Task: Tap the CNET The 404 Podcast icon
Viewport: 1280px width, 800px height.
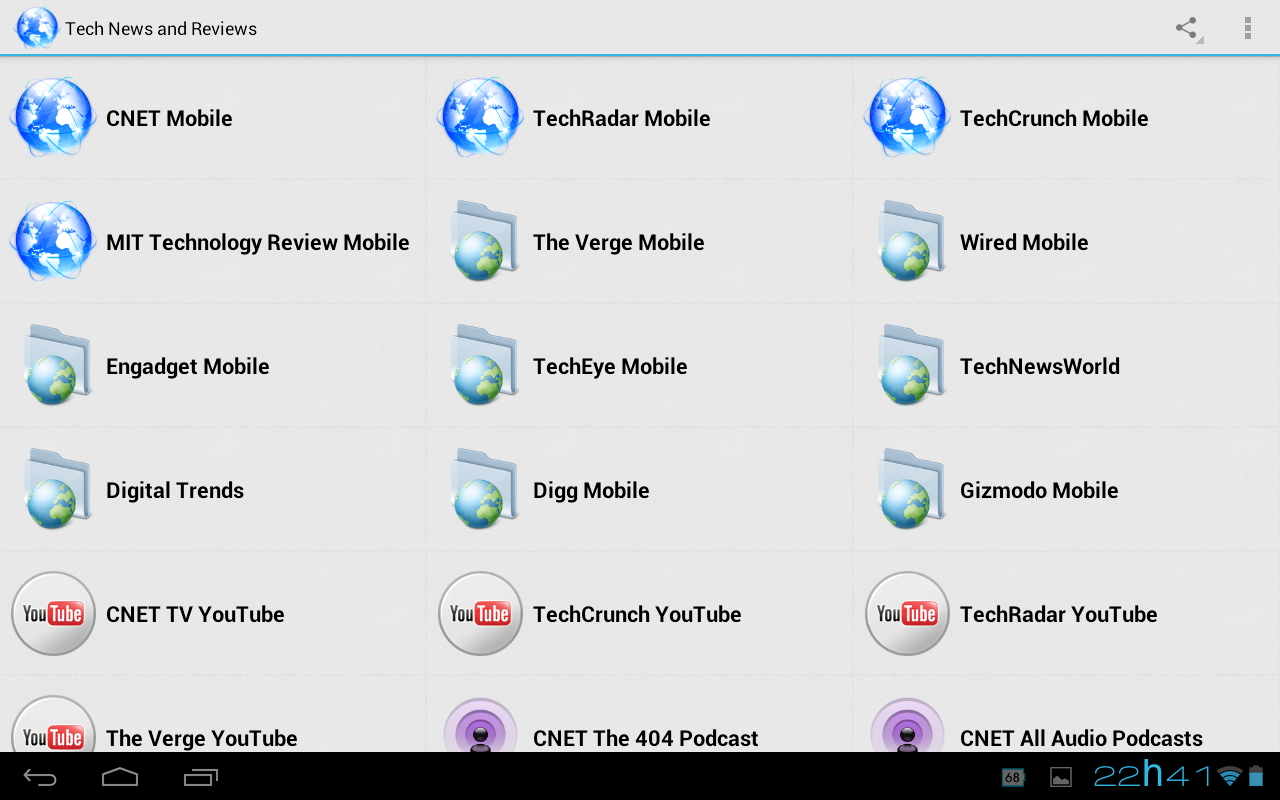Action: point(480,725)
